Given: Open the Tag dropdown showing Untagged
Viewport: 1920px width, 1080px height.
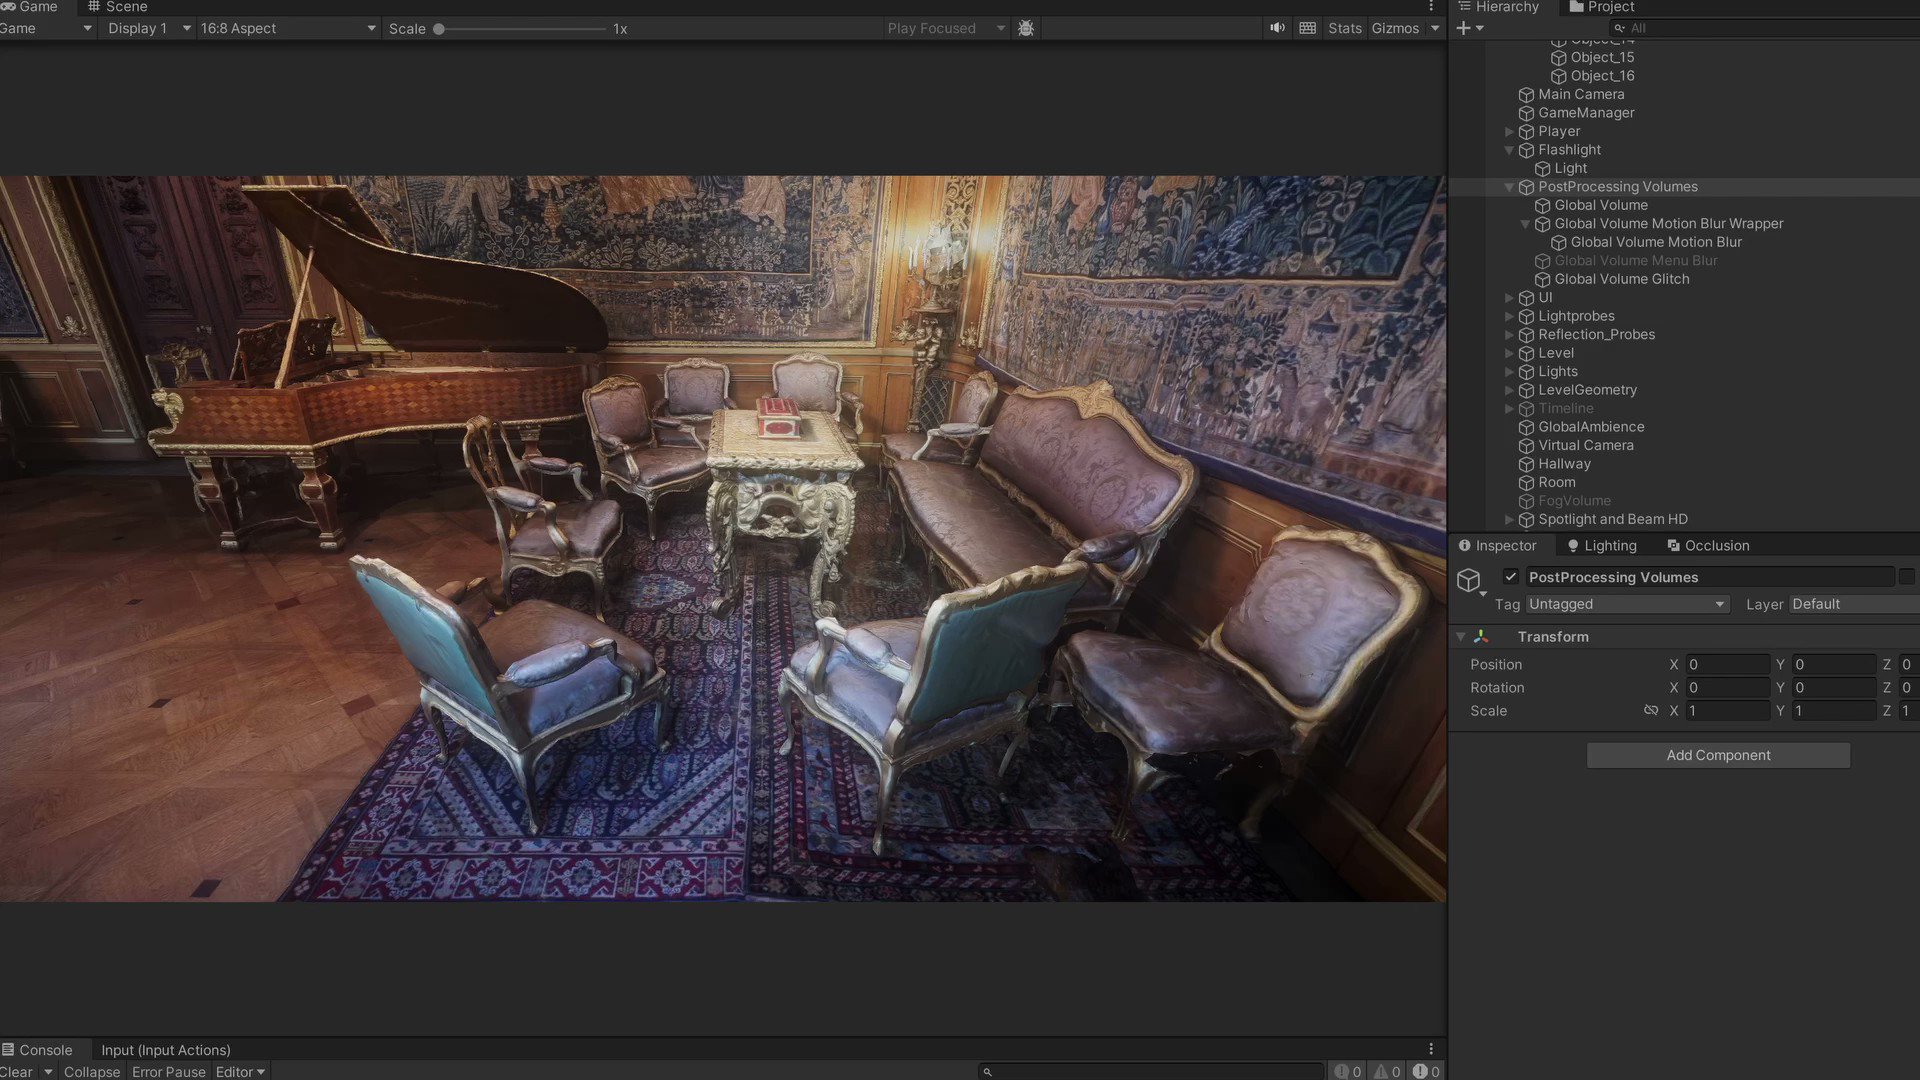Looking at the screenshot, I should pyautogui.click(x=1627, y=604).
